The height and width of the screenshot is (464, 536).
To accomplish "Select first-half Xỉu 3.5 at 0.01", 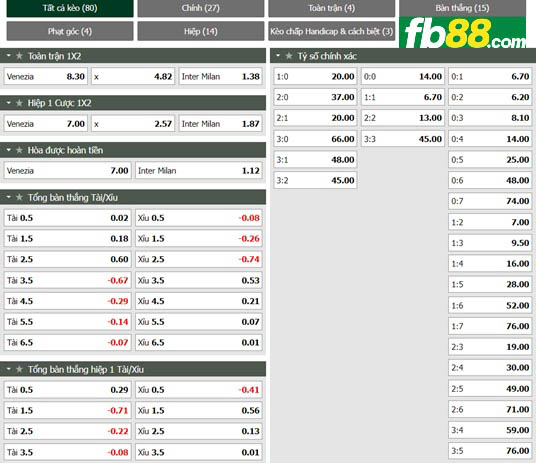I will [199, 452].
